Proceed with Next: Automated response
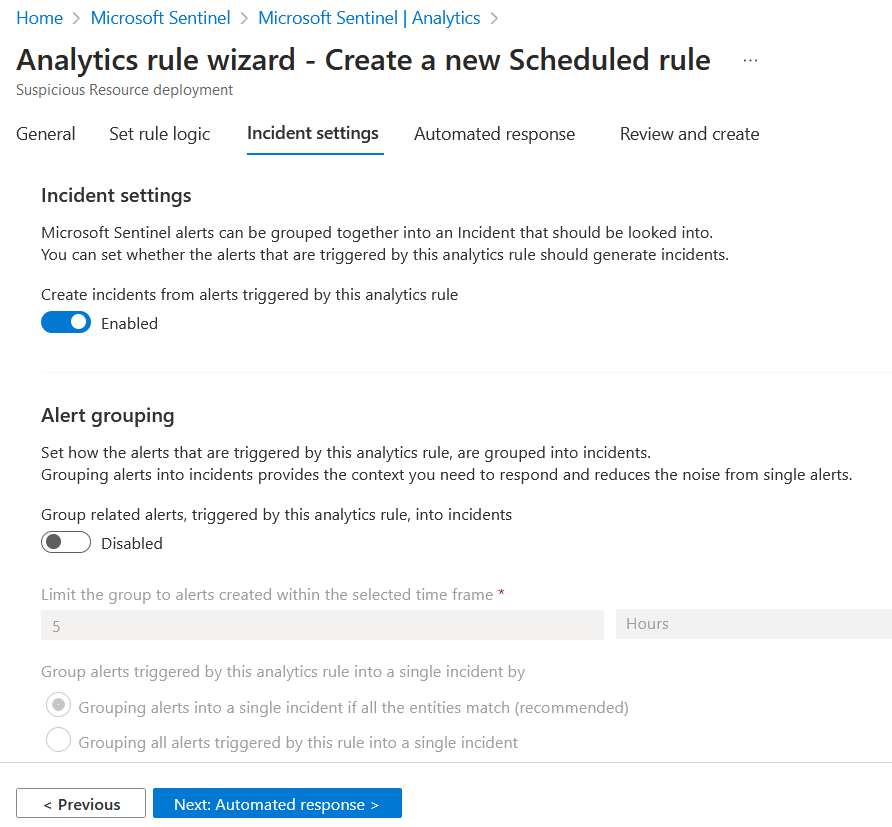 pyautogui.click(x=277, y=803)
